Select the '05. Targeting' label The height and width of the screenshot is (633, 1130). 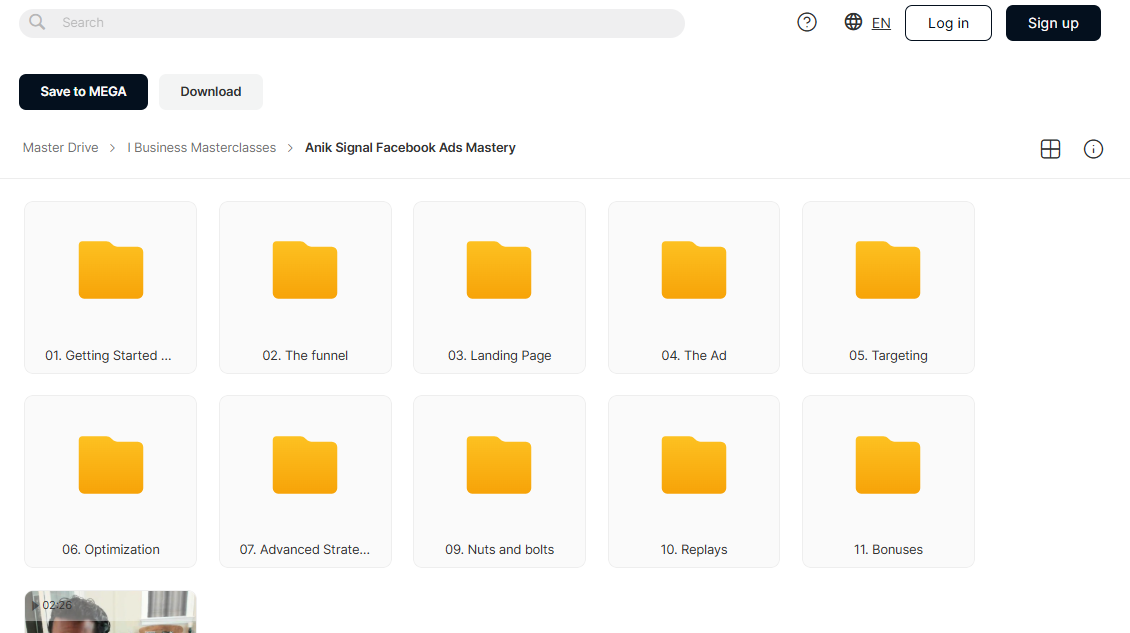[888, 355]
